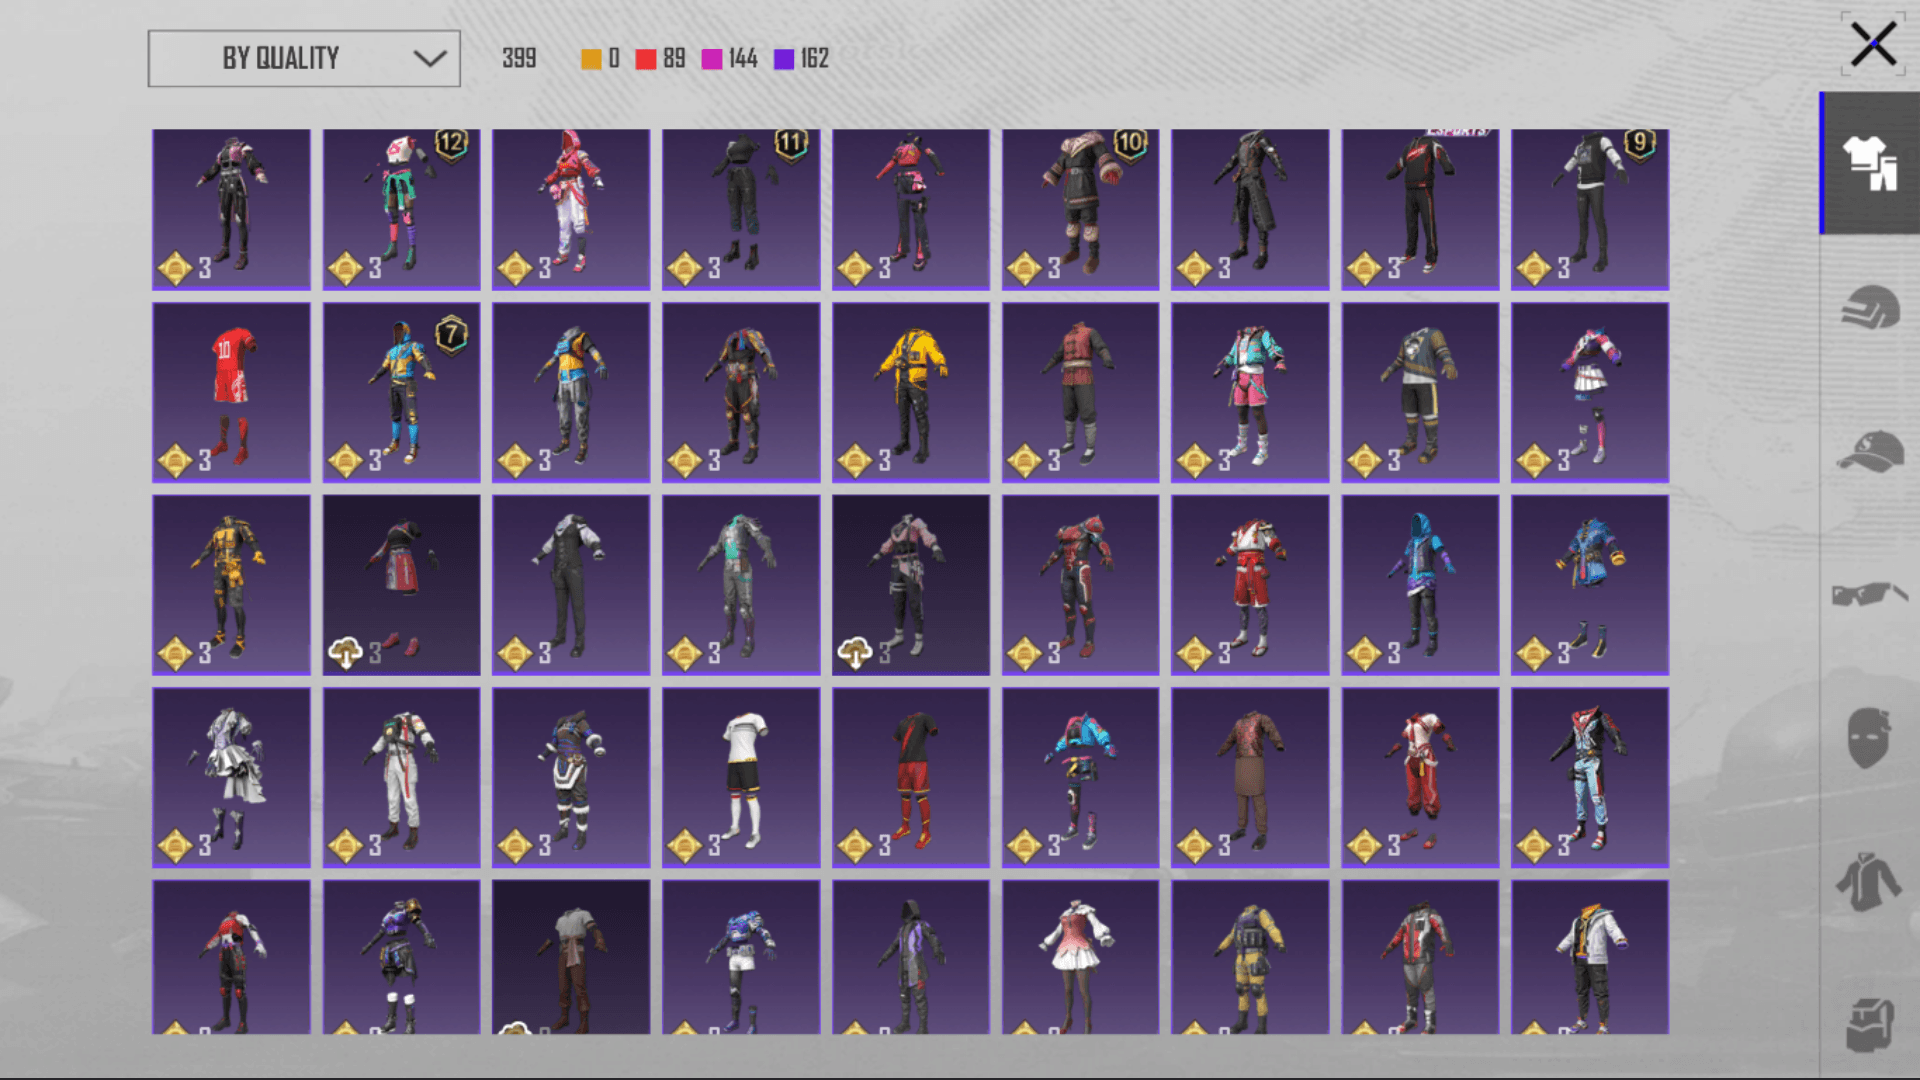Open the backpack category icon

(1870, 1024)
